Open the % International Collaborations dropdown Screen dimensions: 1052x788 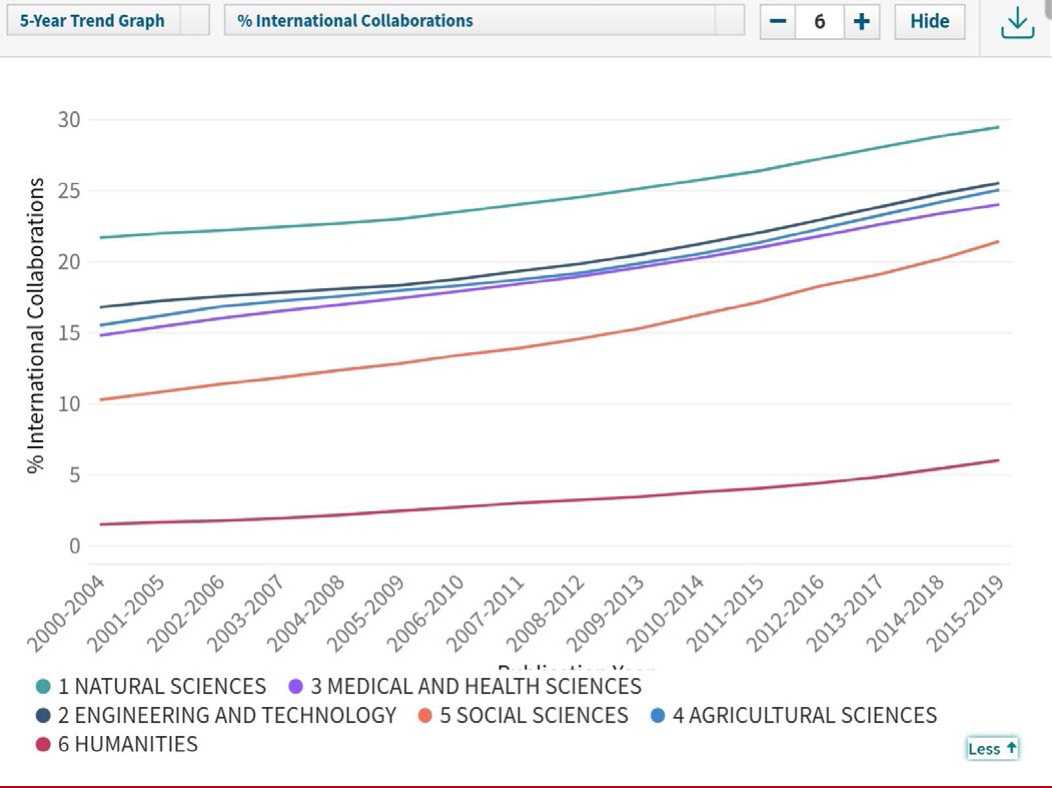click(x=484, y=21)
